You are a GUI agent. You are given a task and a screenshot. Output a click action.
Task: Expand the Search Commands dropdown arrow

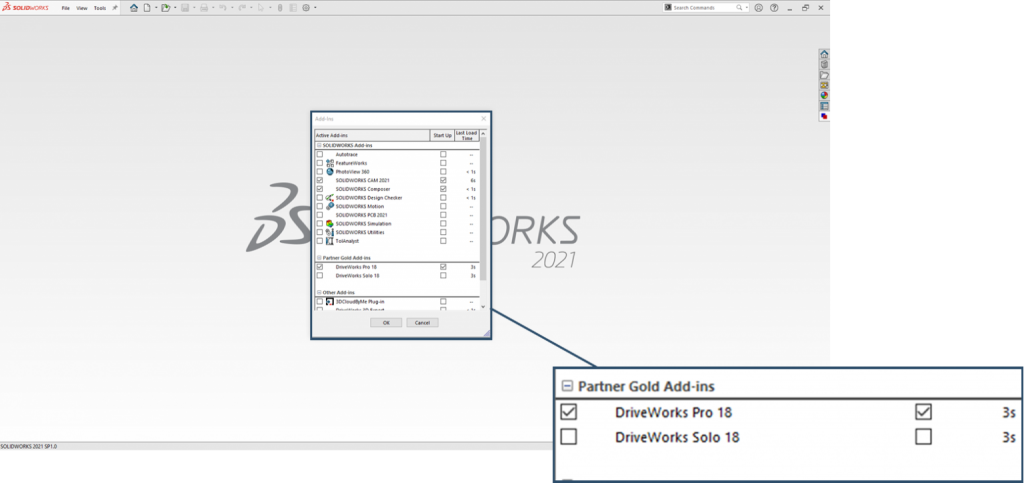click(x=746, y=8)
